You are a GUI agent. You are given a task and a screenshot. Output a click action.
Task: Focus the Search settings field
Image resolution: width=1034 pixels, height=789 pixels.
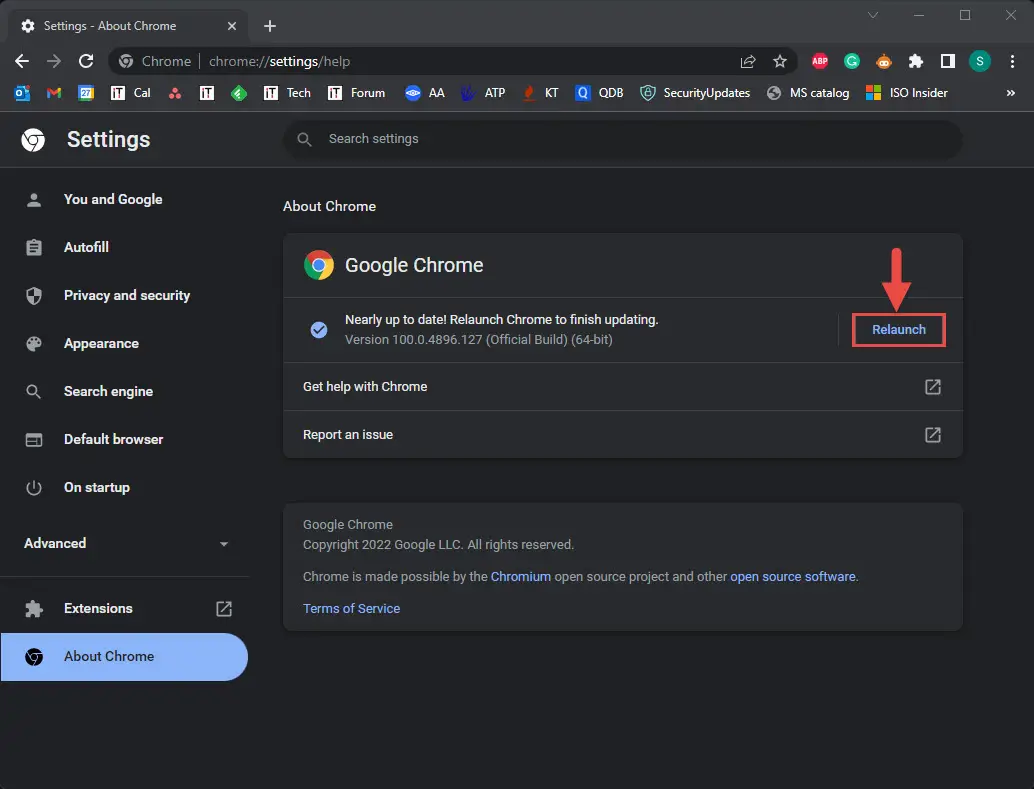[623, 139]
